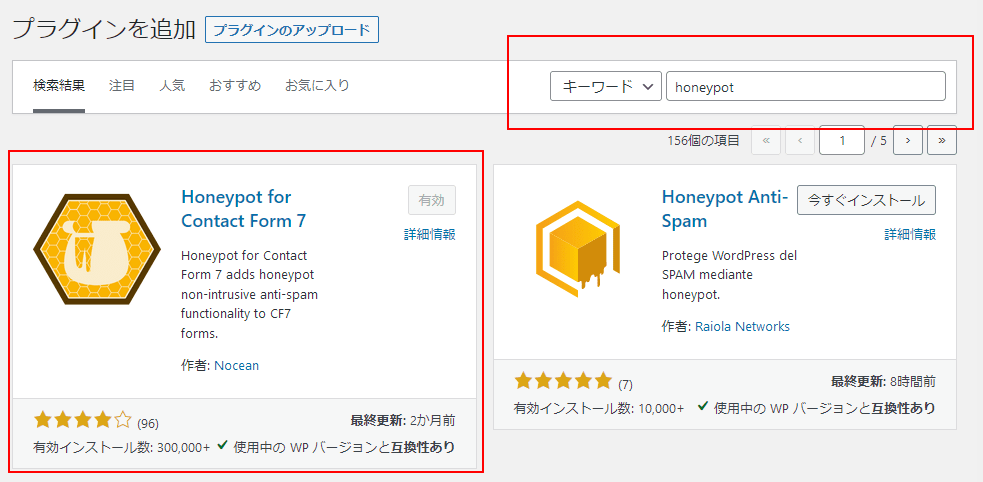
Task: Switch to the 検索結果 tab
Action: pyautogui.click(x=59, y=86)
